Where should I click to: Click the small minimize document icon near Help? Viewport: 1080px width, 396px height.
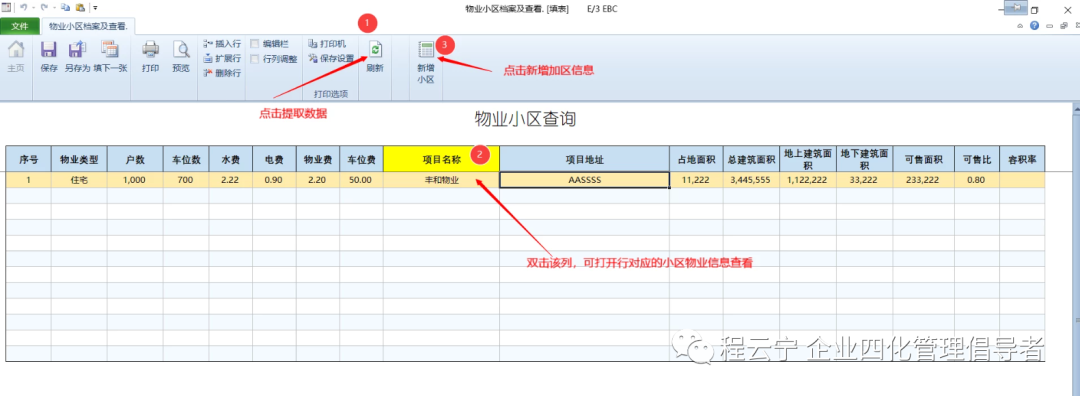tap(1050, 25)
